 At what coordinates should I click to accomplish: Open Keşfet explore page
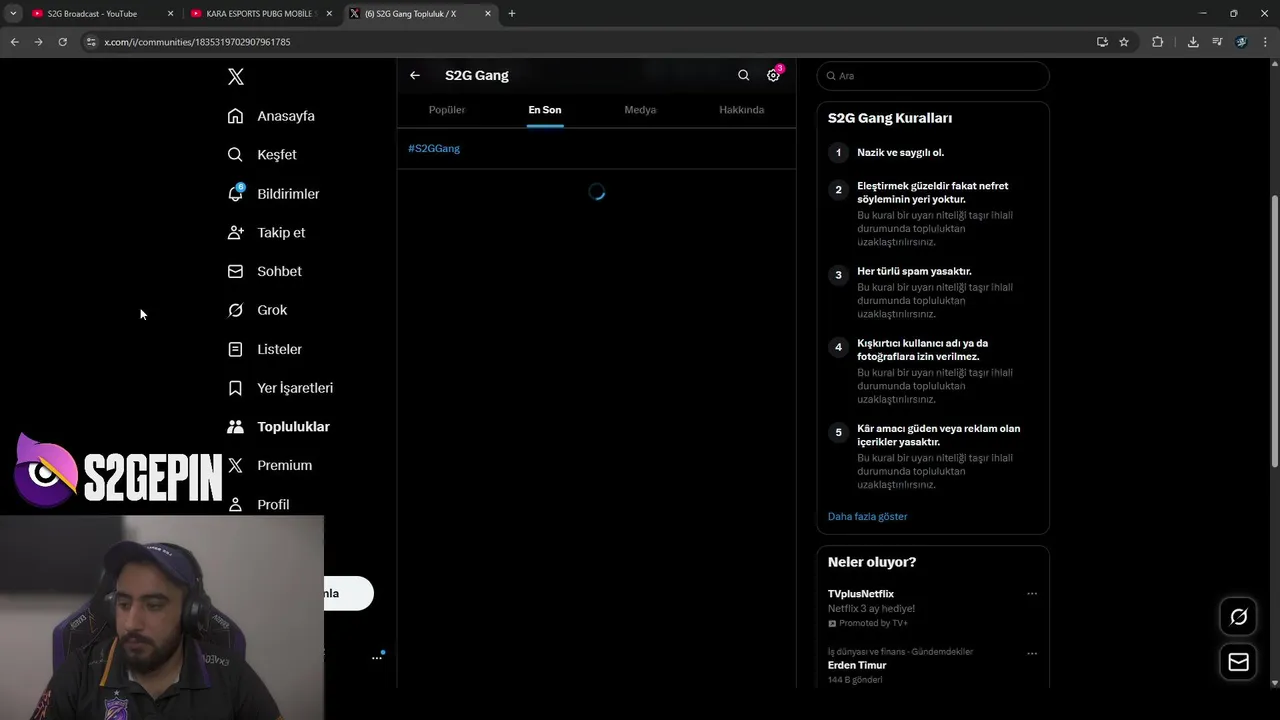click(262, 155)
